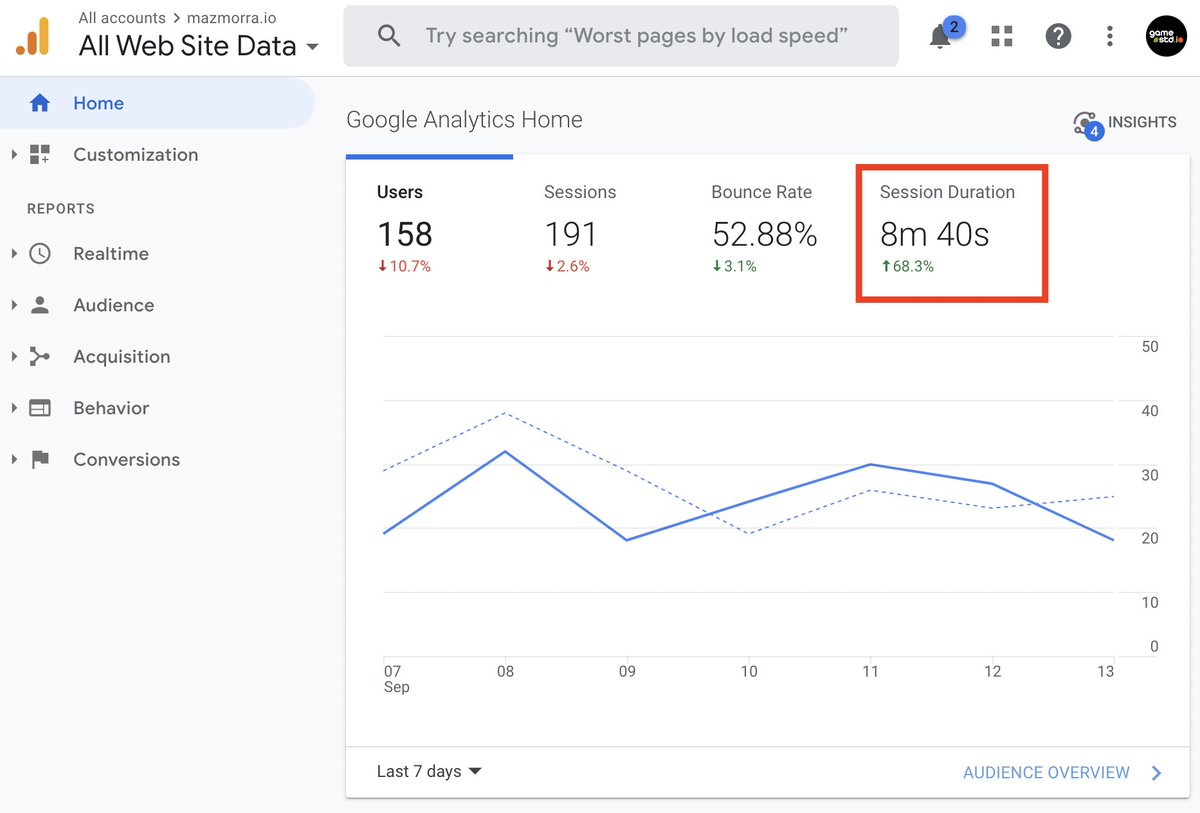Image resolution: width=1200 pixels, height=813 pixels.
Task: Click the 158 users value
Action: (405, 234)
